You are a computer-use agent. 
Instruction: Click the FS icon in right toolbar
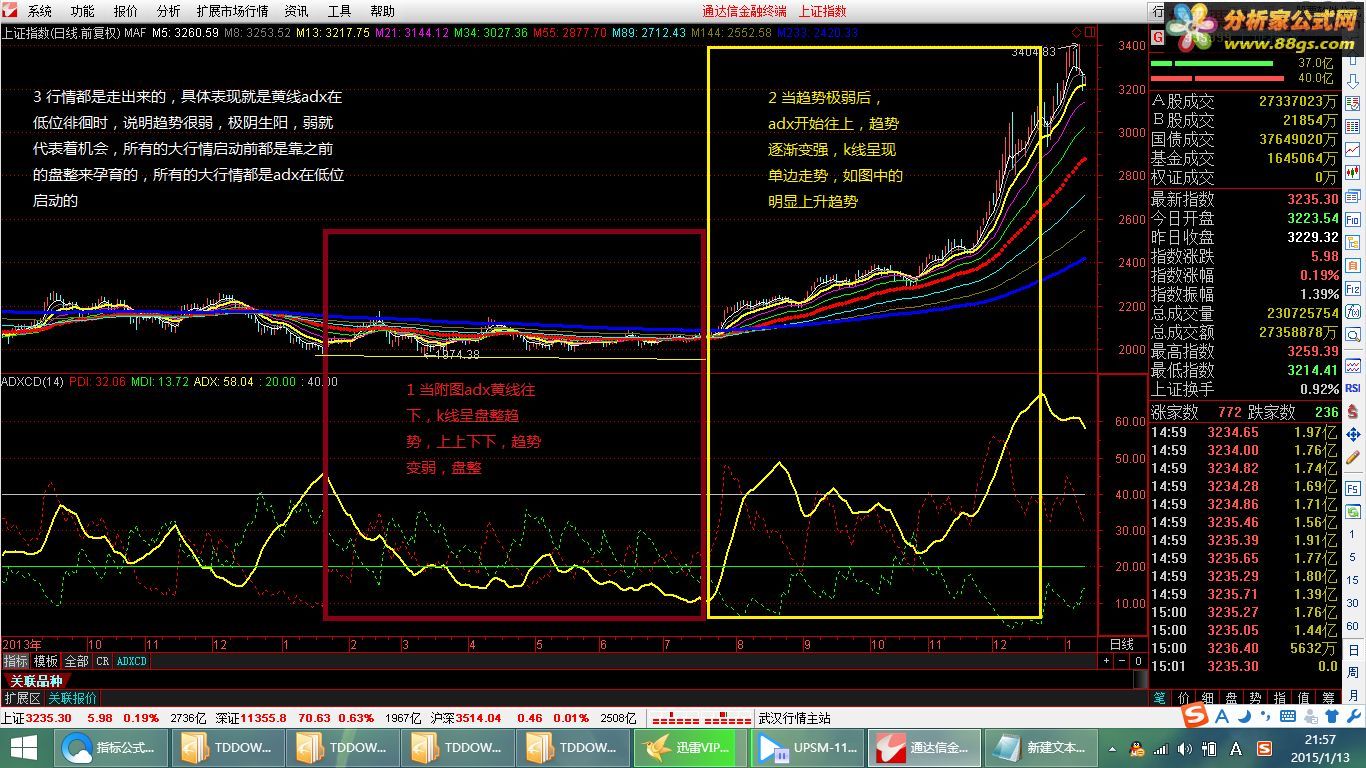1353,489
